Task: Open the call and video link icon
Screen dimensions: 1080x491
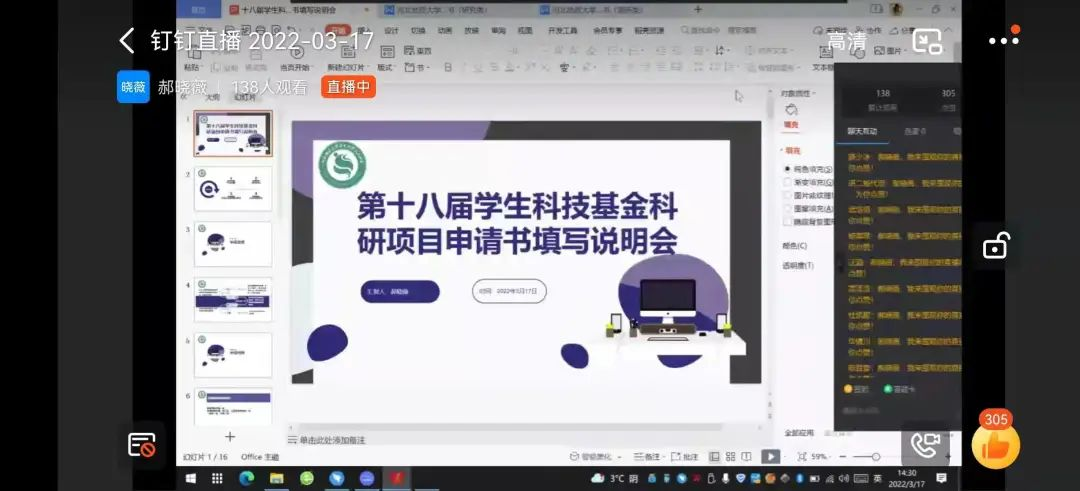Action: coord(924,445)
